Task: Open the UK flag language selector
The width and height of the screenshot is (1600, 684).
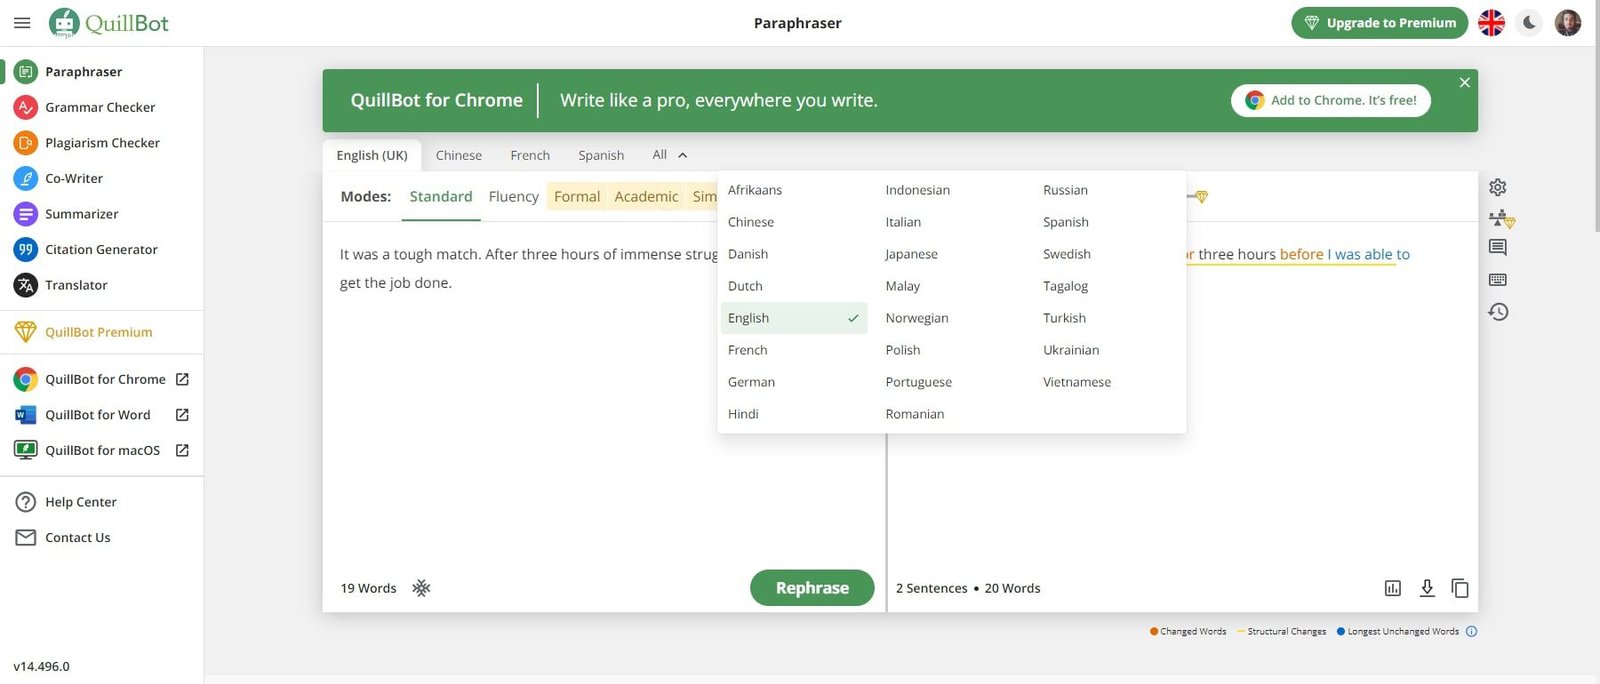Action: 1491,22
